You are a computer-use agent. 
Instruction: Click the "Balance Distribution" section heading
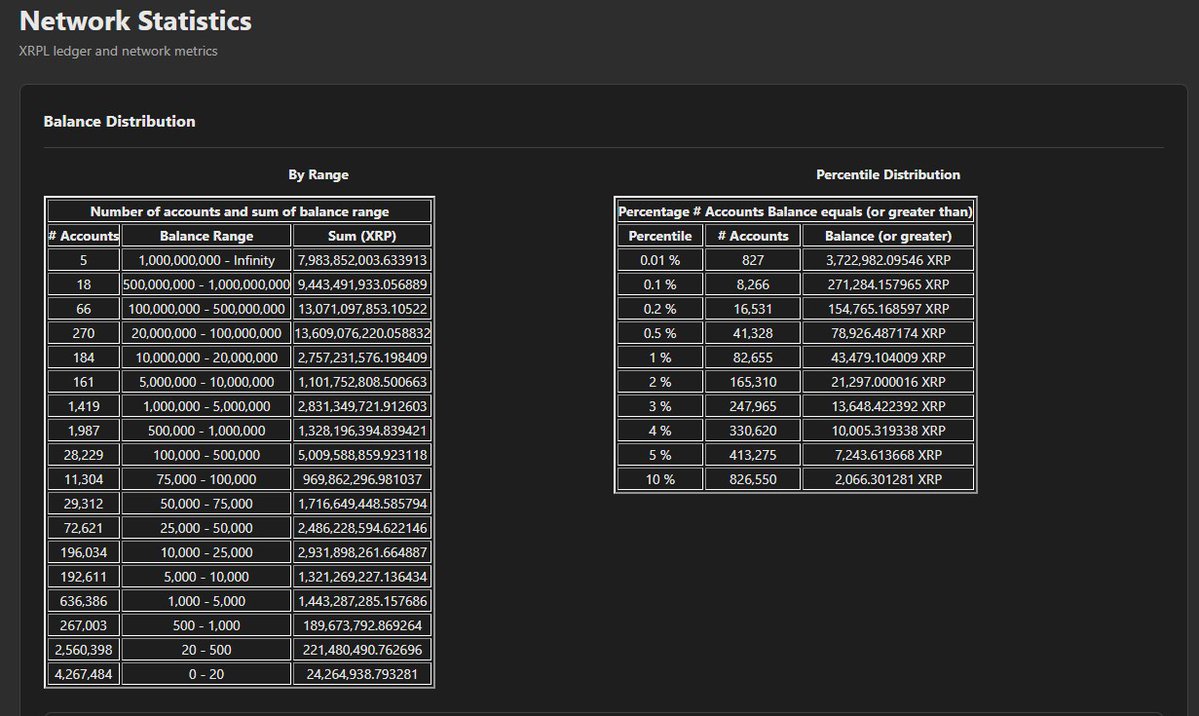click(119, 121)
